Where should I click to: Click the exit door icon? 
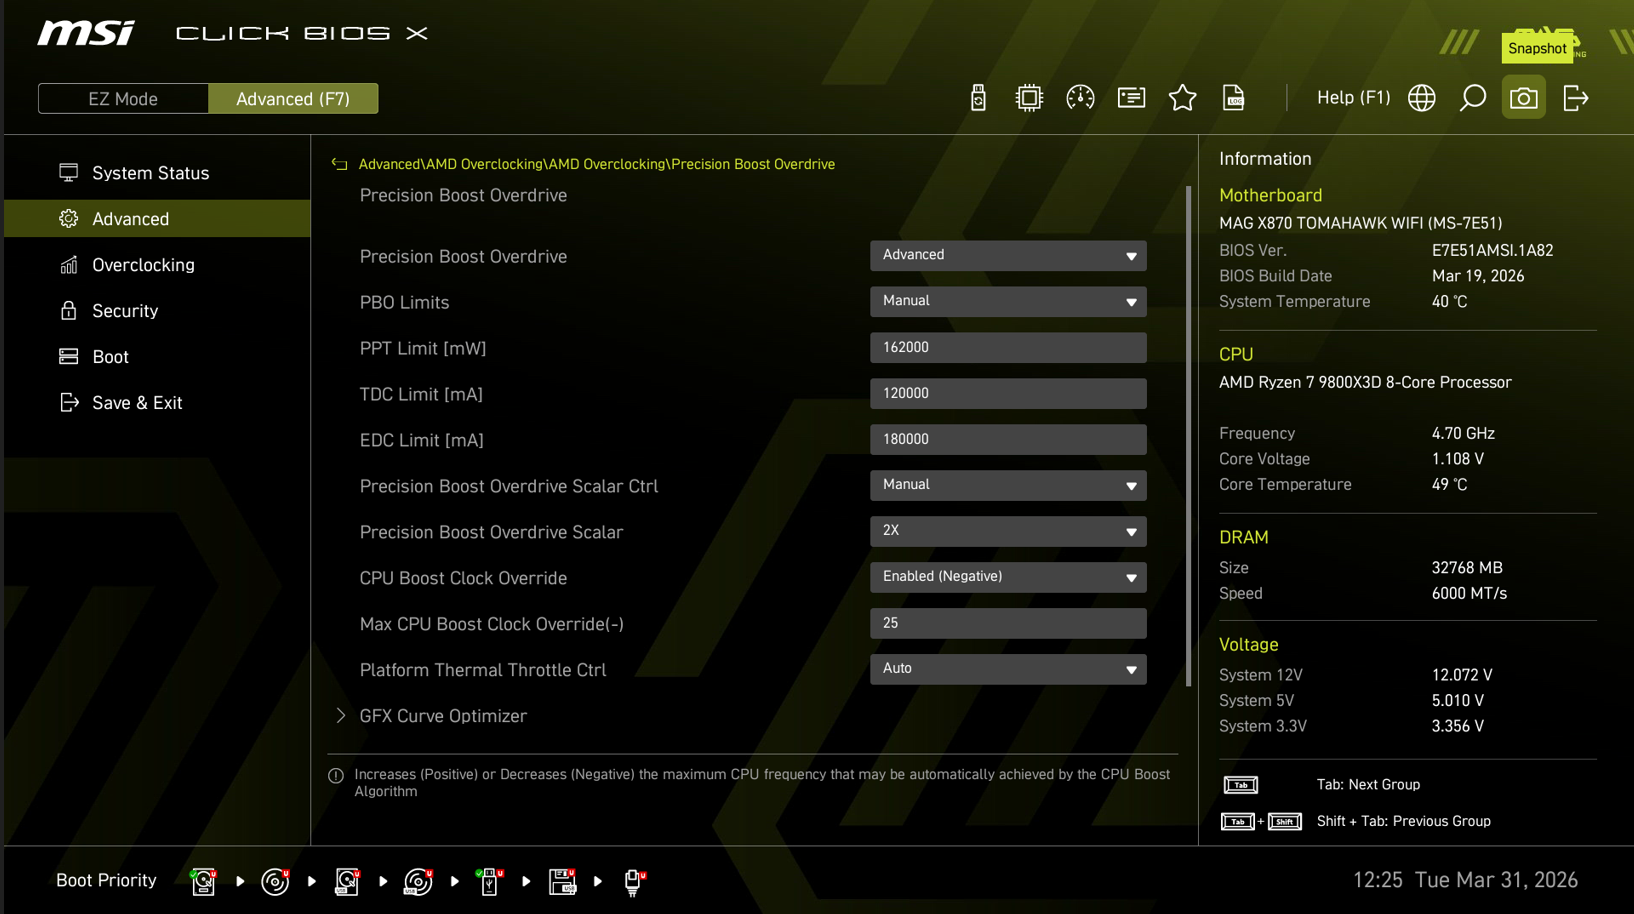(1575, 98)
